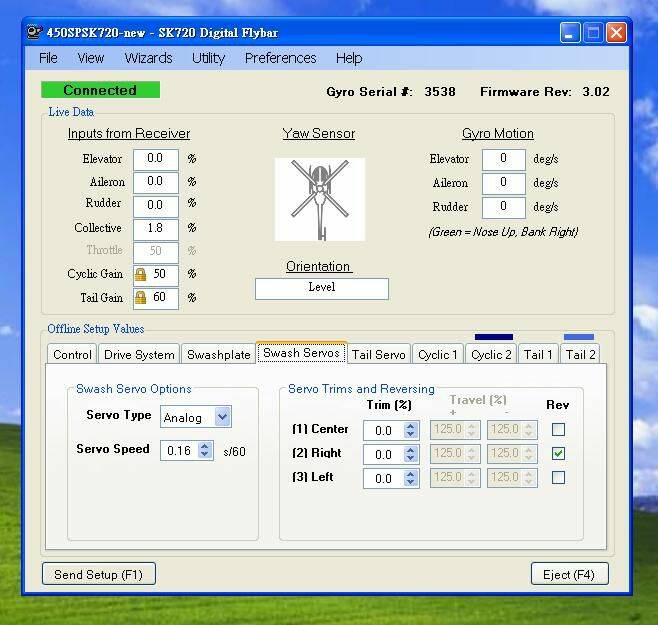
Task: Switch to the Swashplate tab
Action: pos(219,355)
